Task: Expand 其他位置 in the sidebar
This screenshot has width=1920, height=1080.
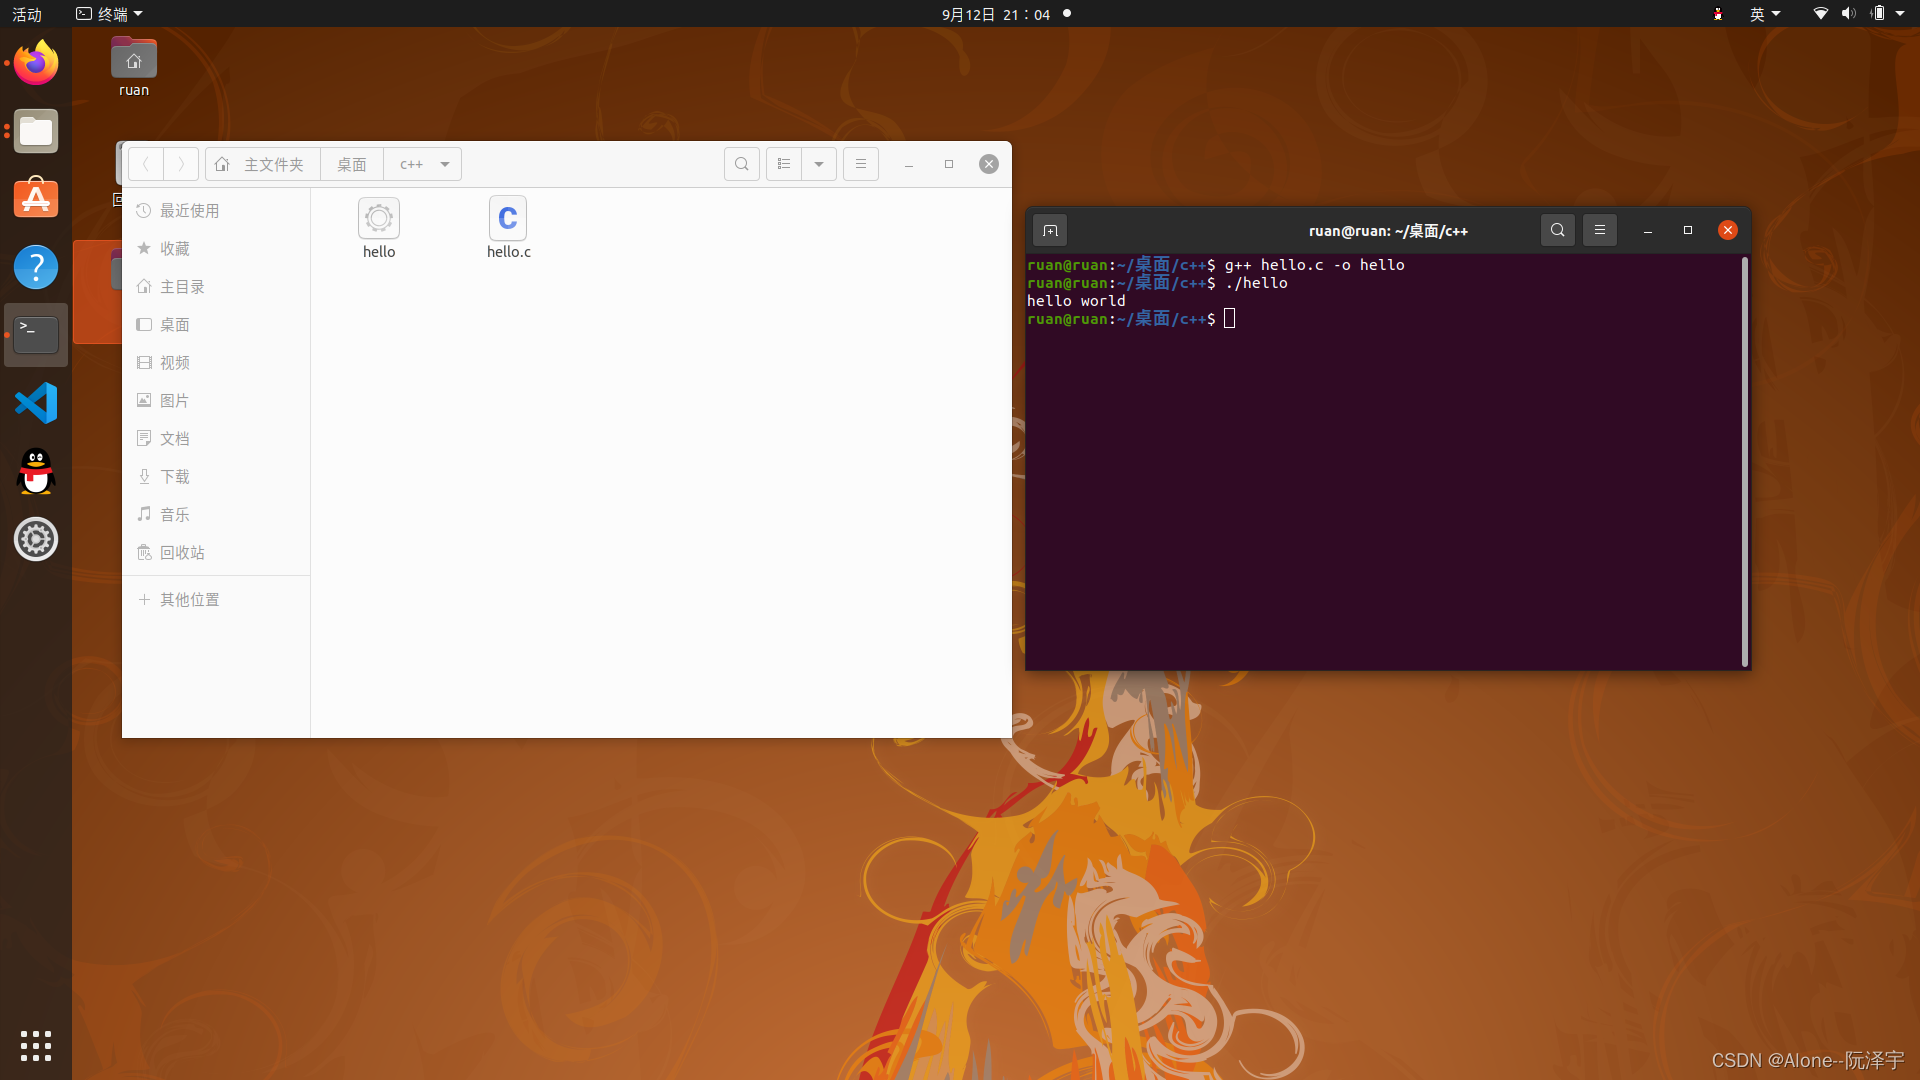Action: pos(189,600)
